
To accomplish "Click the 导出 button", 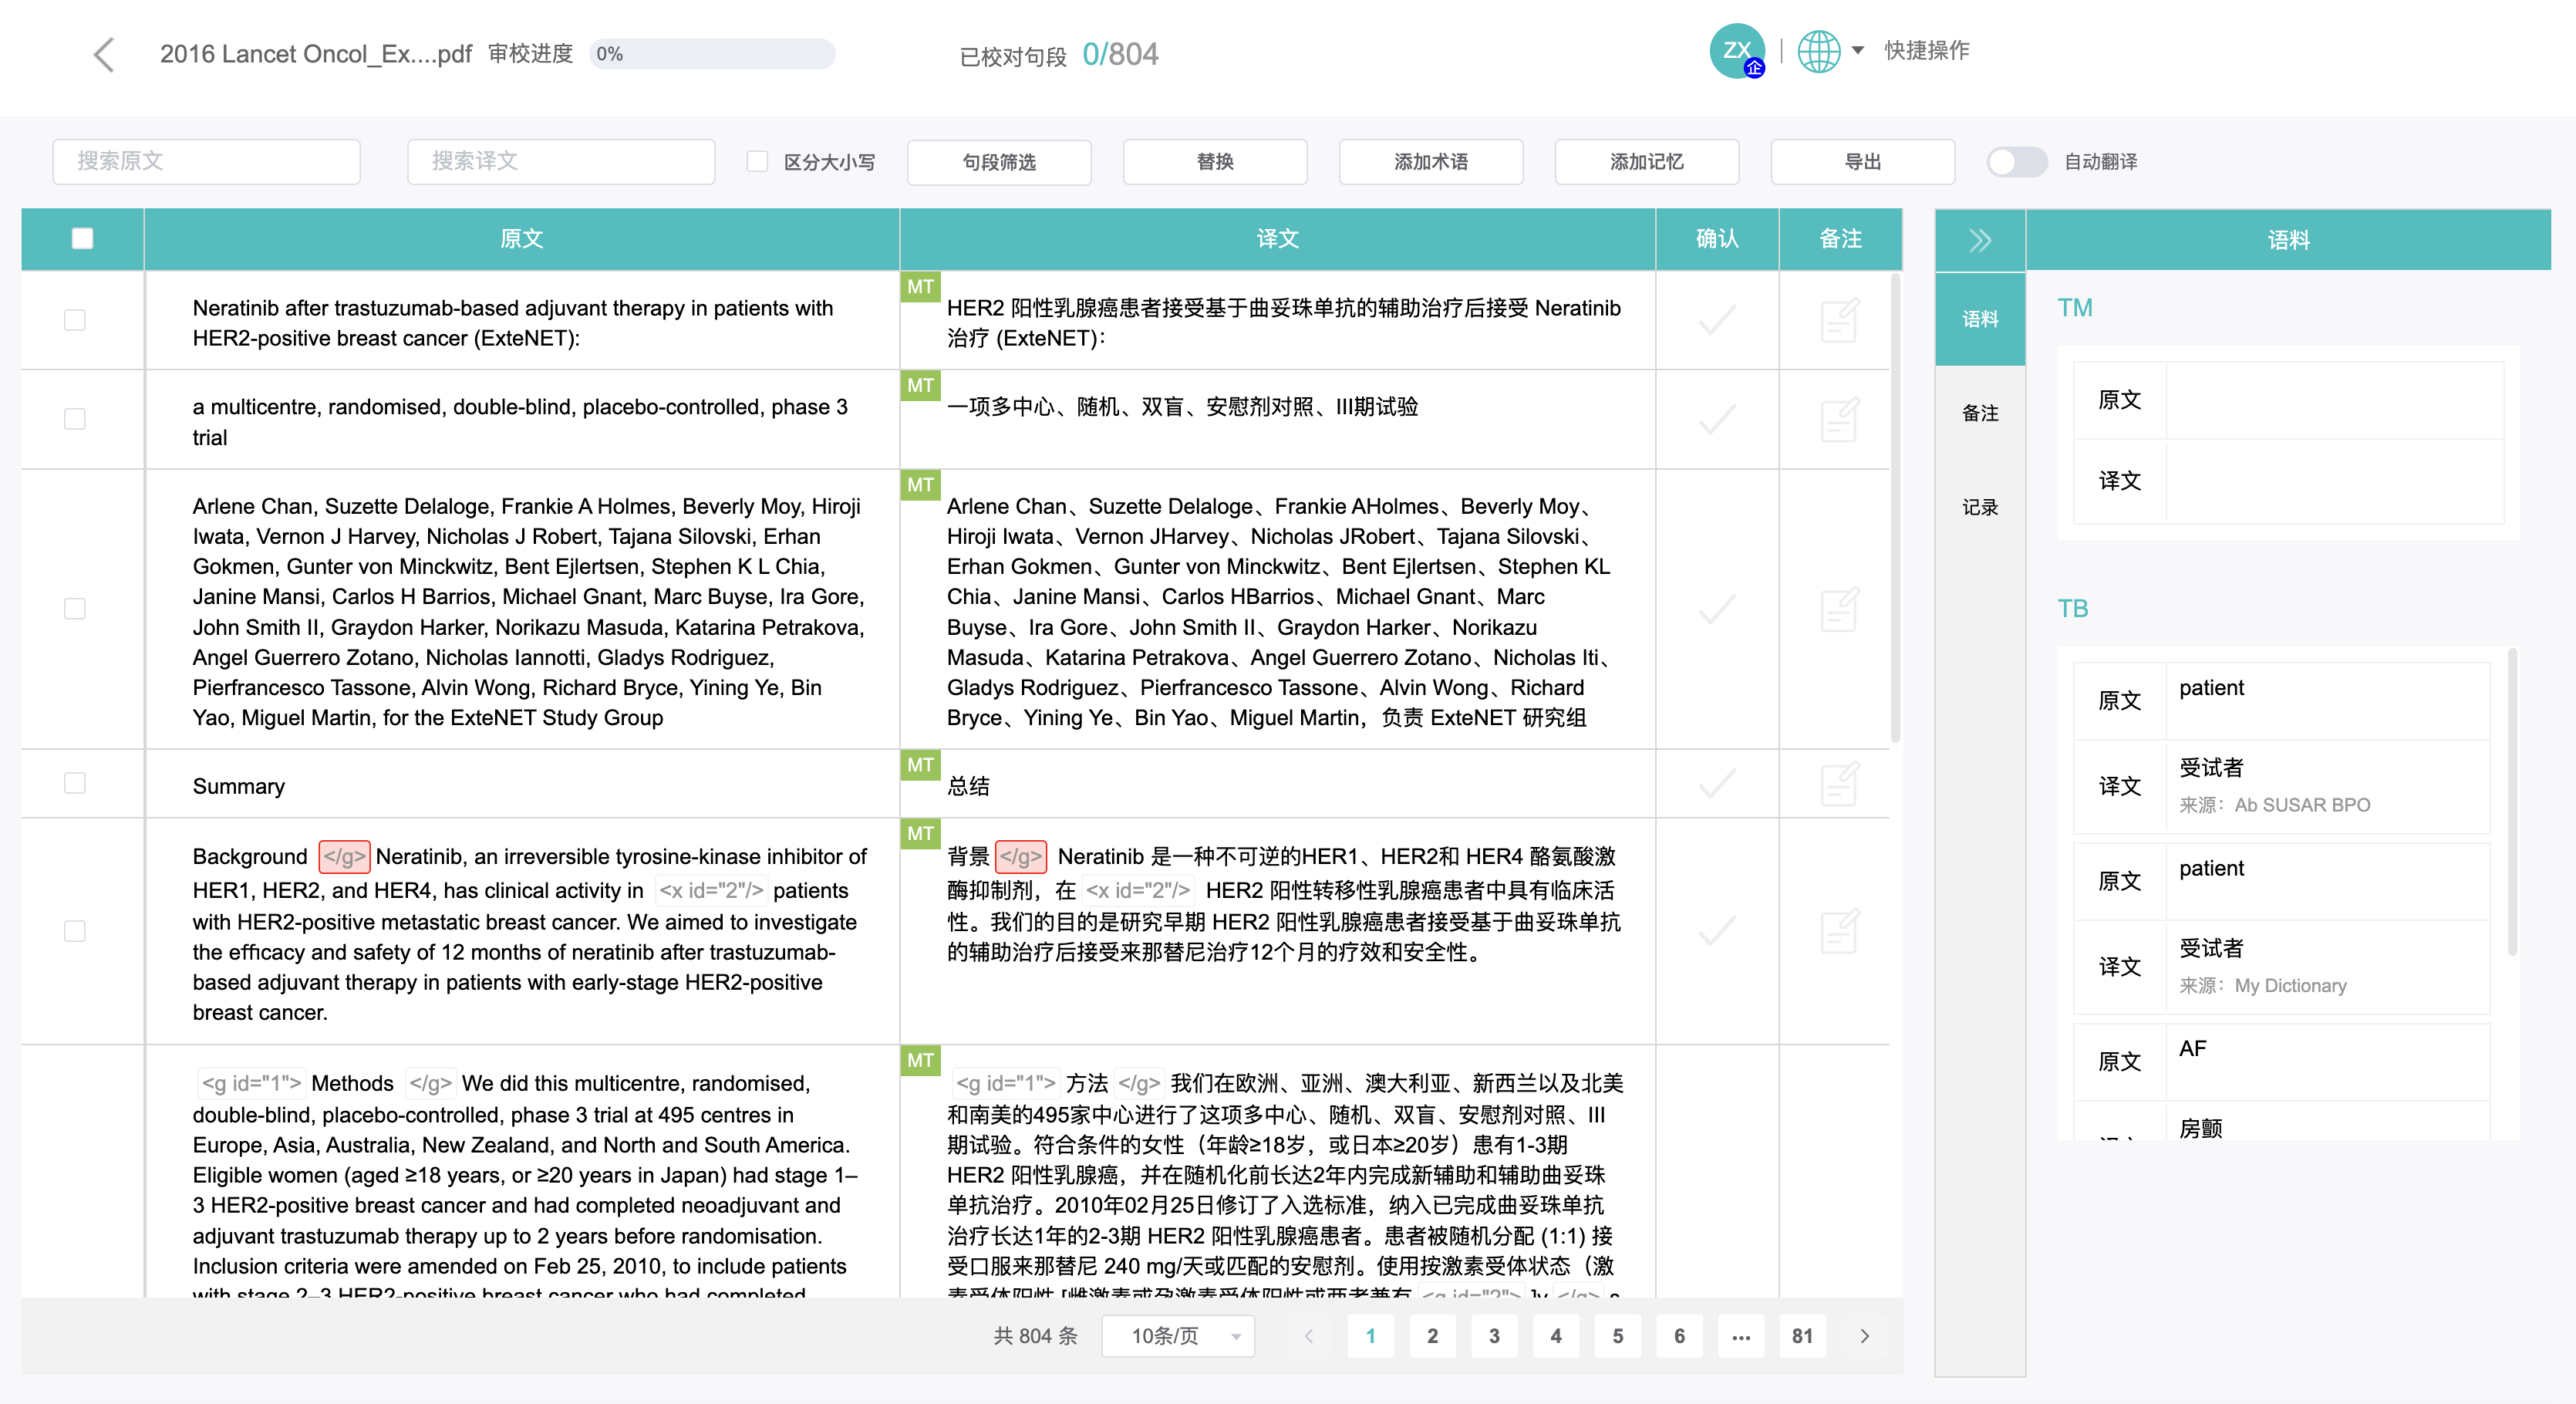I will pos(1862,162).
